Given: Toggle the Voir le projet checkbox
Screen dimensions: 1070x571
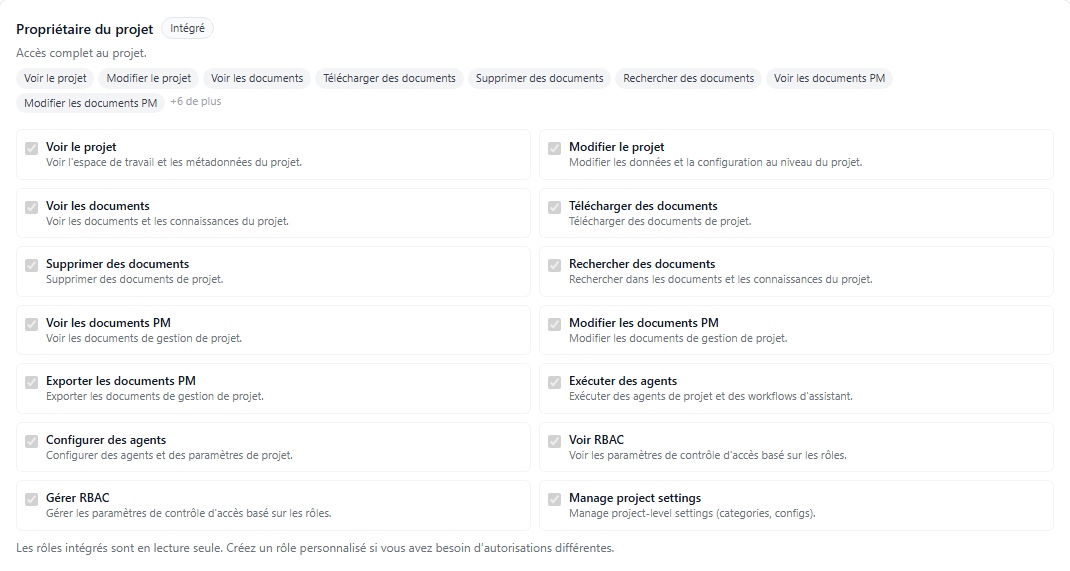Looking at the screenshot, I should (x=31, y=148).
